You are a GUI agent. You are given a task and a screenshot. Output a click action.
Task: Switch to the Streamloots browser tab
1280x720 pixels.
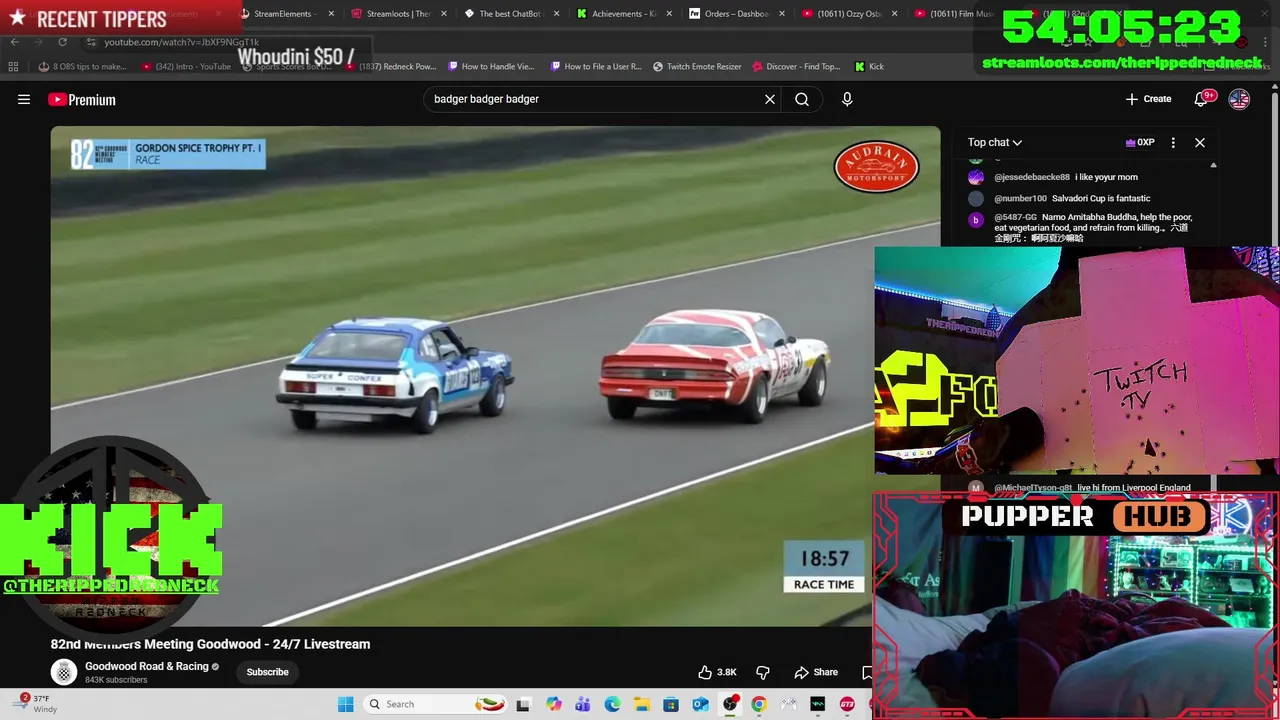[x=398, y=14]
